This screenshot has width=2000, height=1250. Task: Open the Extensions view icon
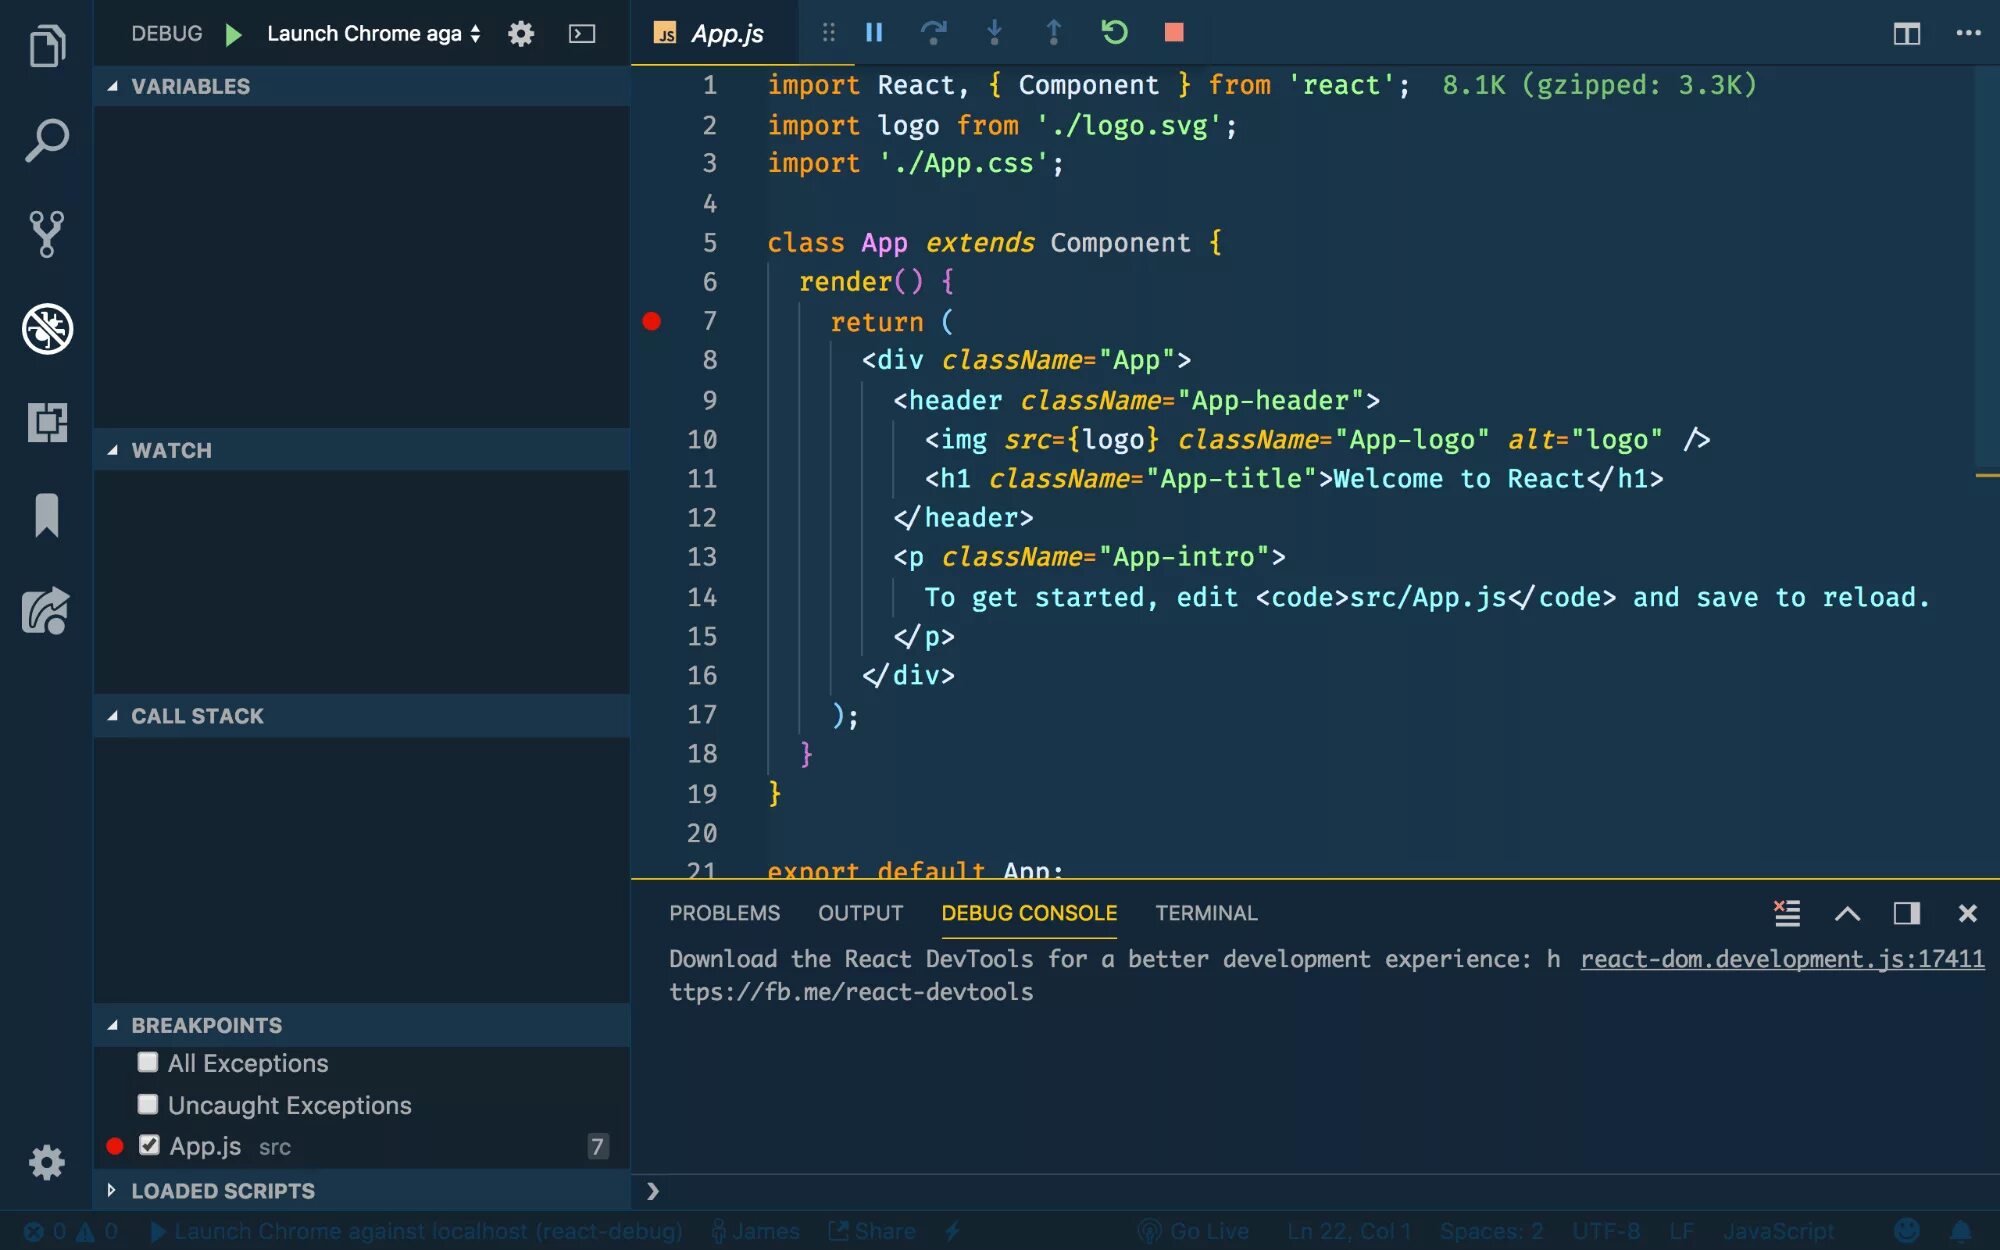click(x=47, y=422)
